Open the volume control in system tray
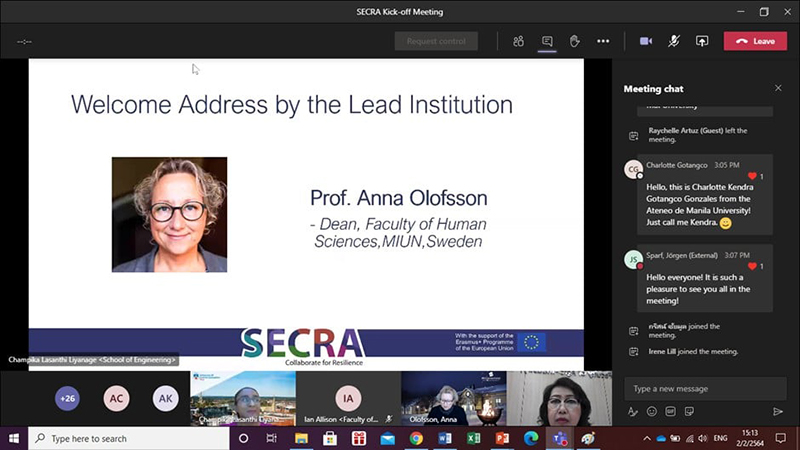 703,438
